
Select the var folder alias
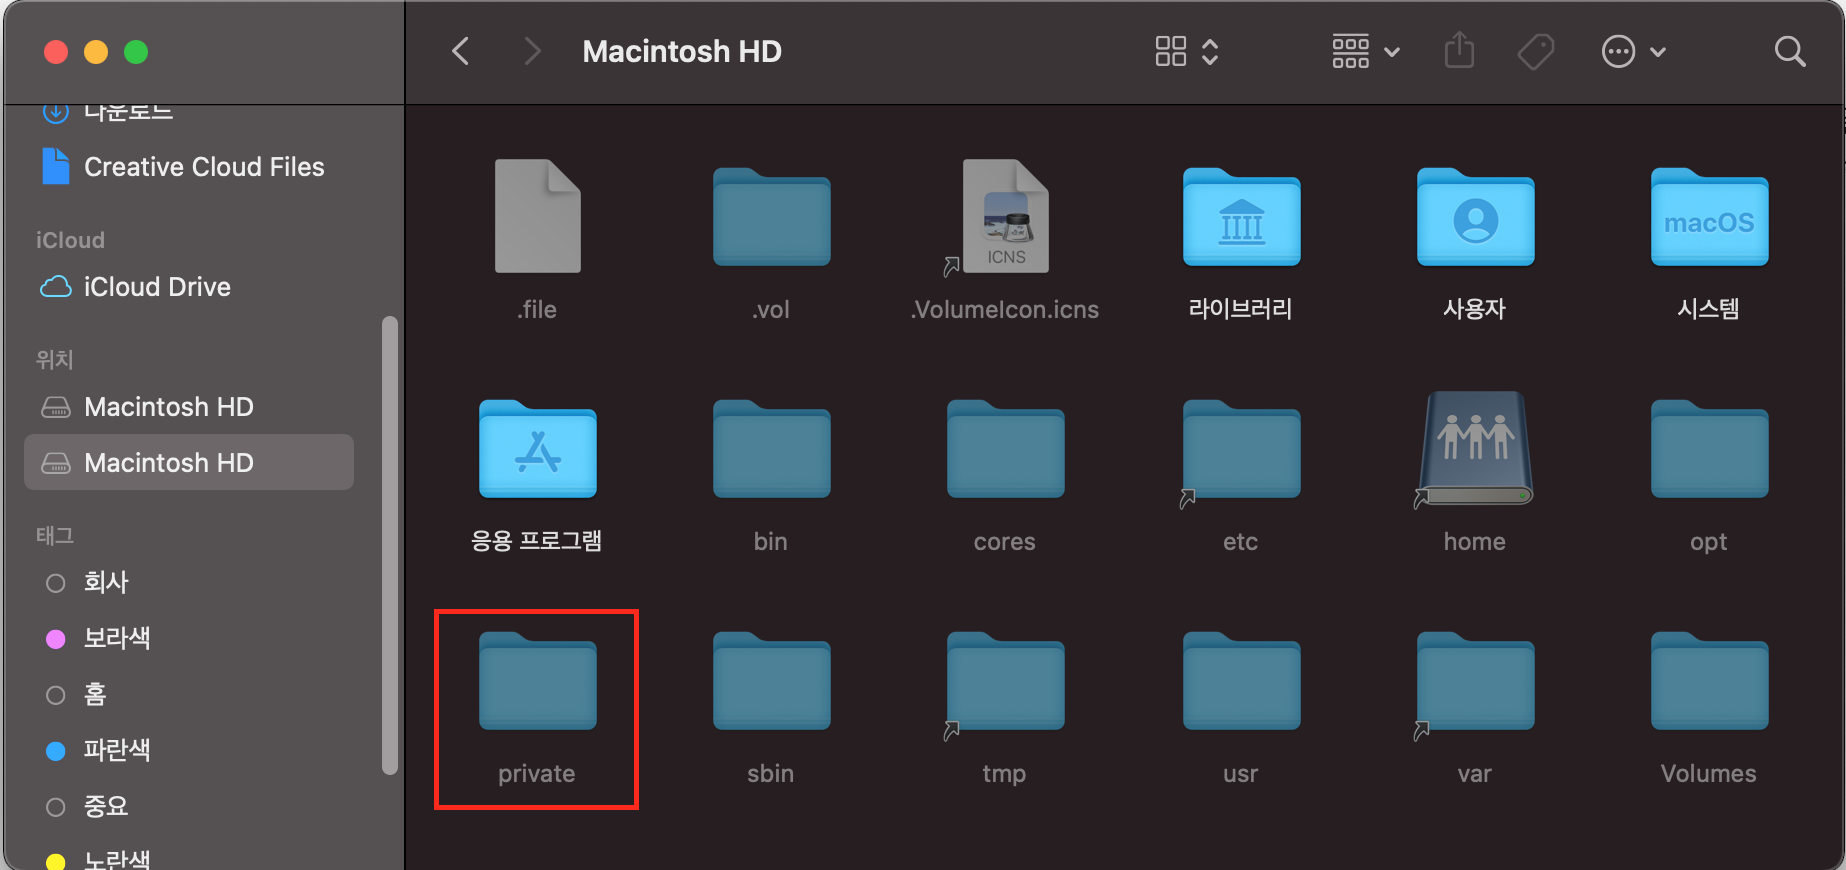[1475, 680]
